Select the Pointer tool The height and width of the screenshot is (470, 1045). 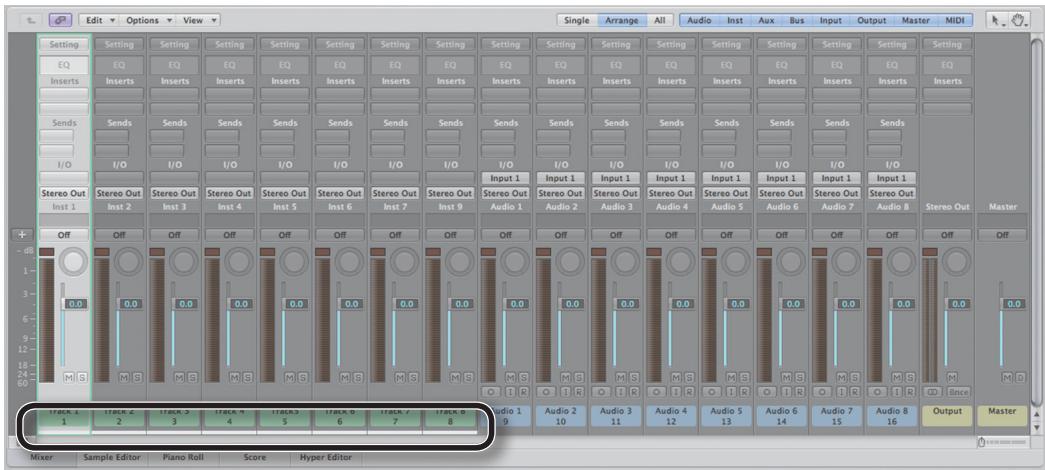point(997,20)
